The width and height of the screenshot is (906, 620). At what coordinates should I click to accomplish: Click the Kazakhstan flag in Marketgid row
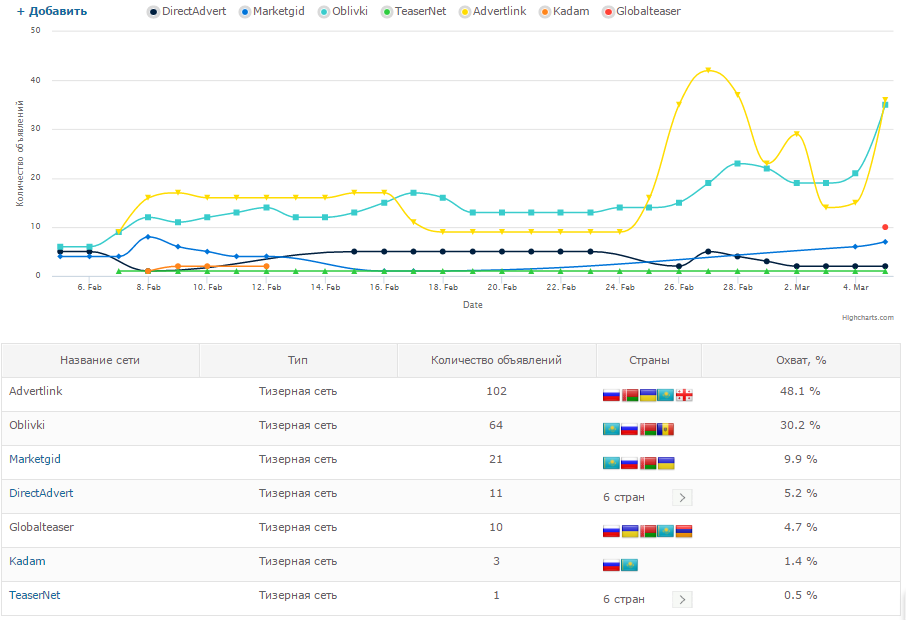click(611, 463)
